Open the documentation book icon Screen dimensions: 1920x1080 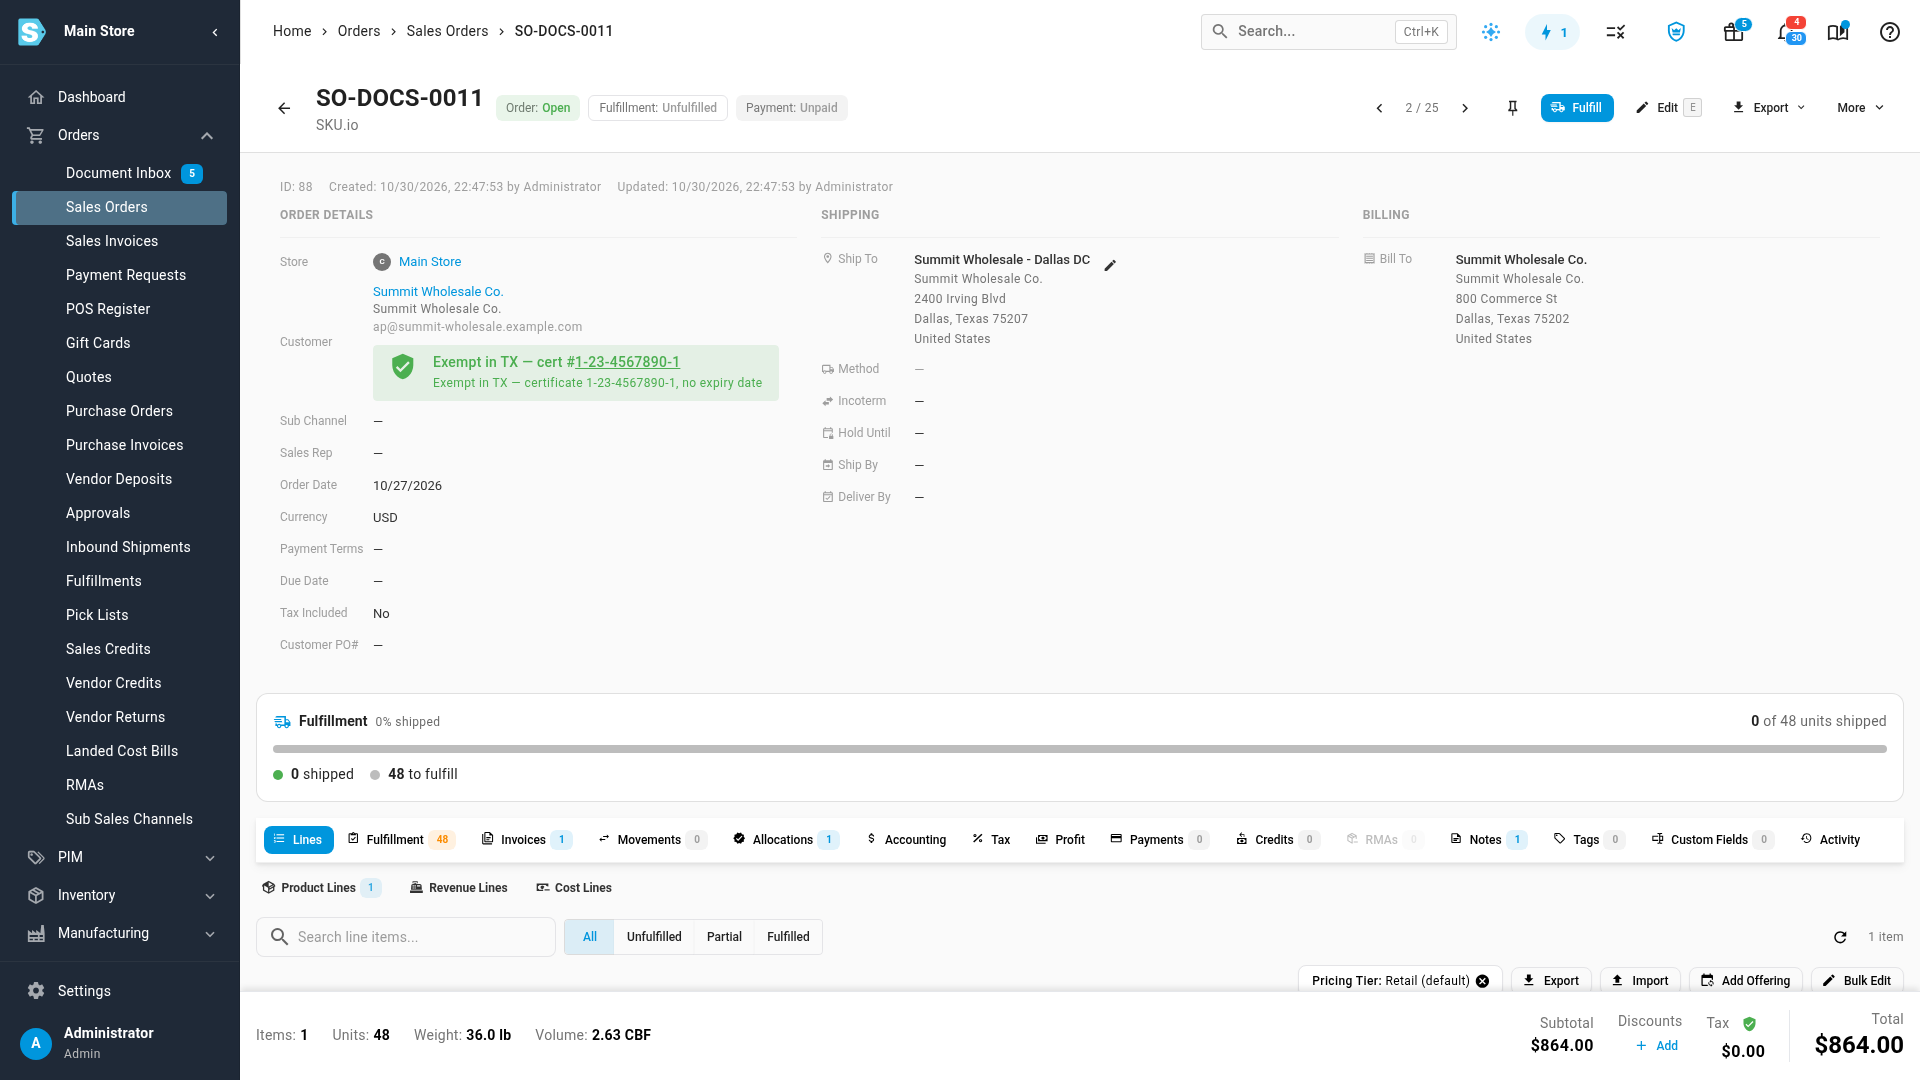coord(1838,32)
